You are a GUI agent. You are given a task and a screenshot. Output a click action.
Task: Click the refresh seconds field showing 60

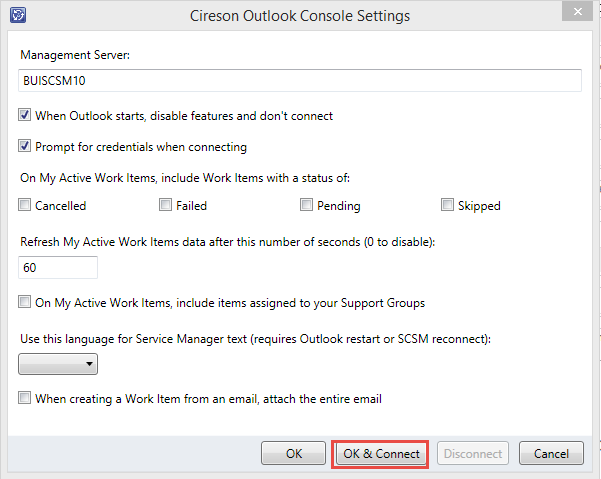click(58, 268)
